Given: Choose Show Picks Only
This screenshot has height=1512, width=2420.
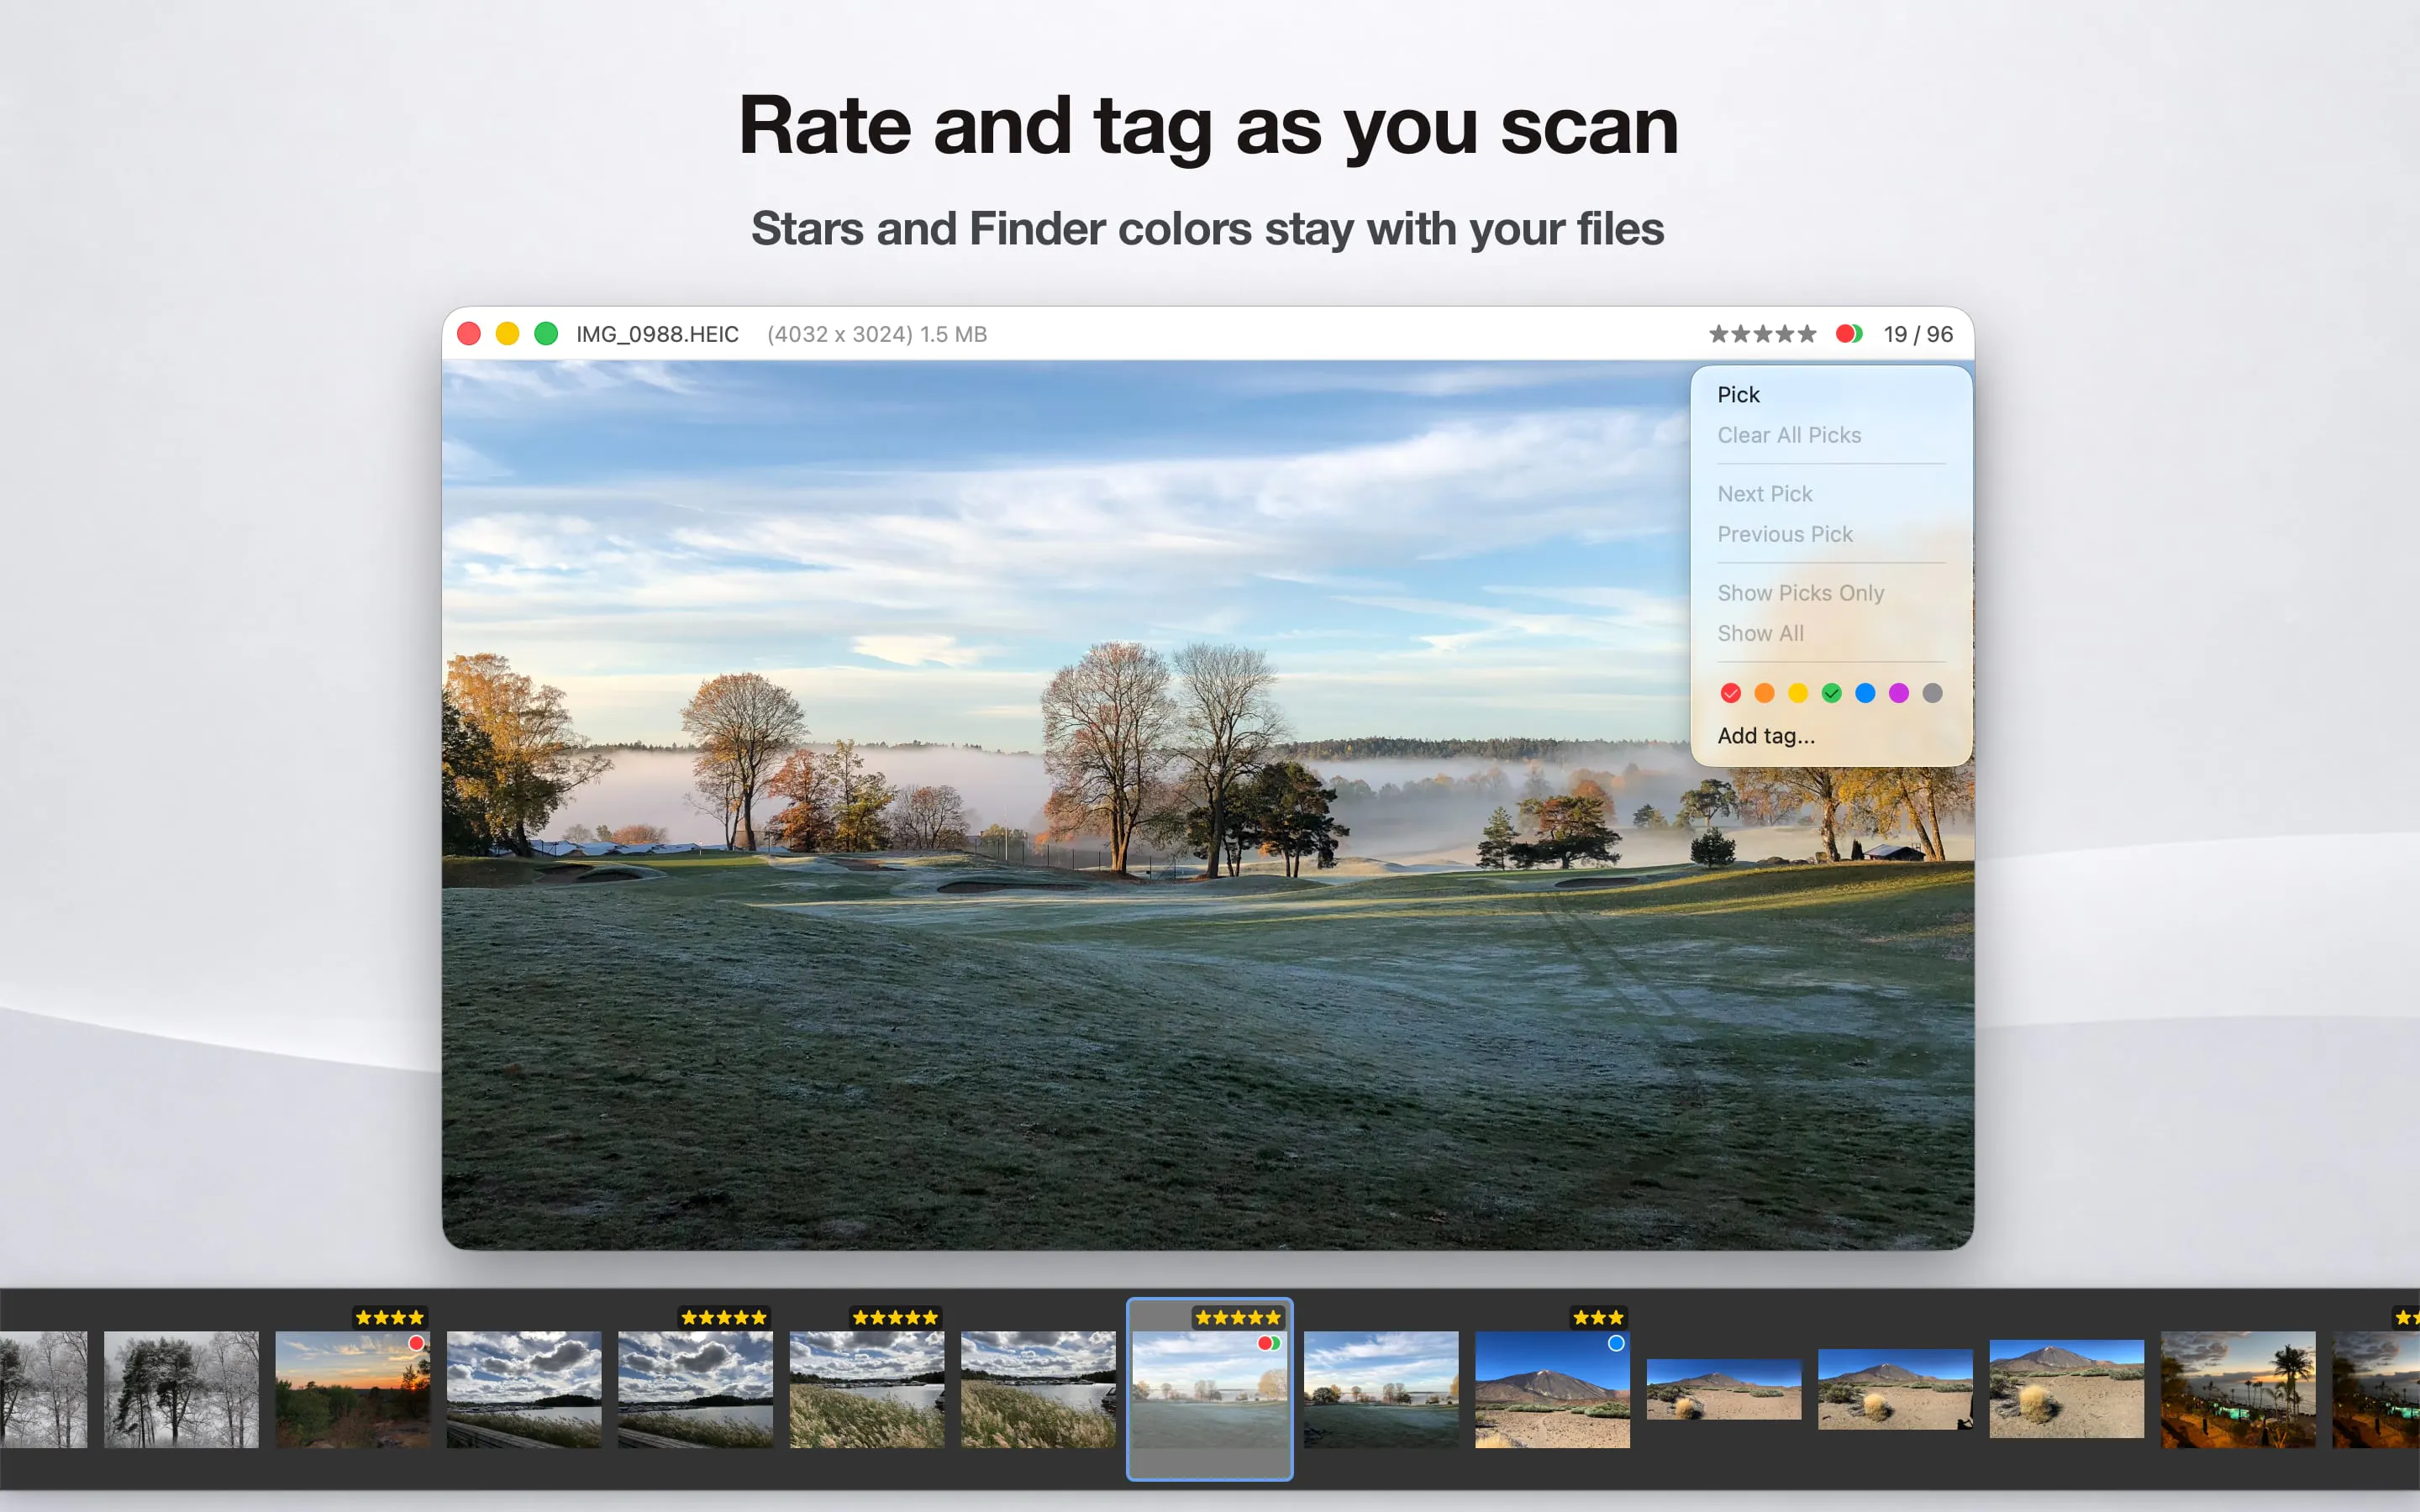Looking at the screenshot, I should pyautogui.click(x=1800, y=593).
